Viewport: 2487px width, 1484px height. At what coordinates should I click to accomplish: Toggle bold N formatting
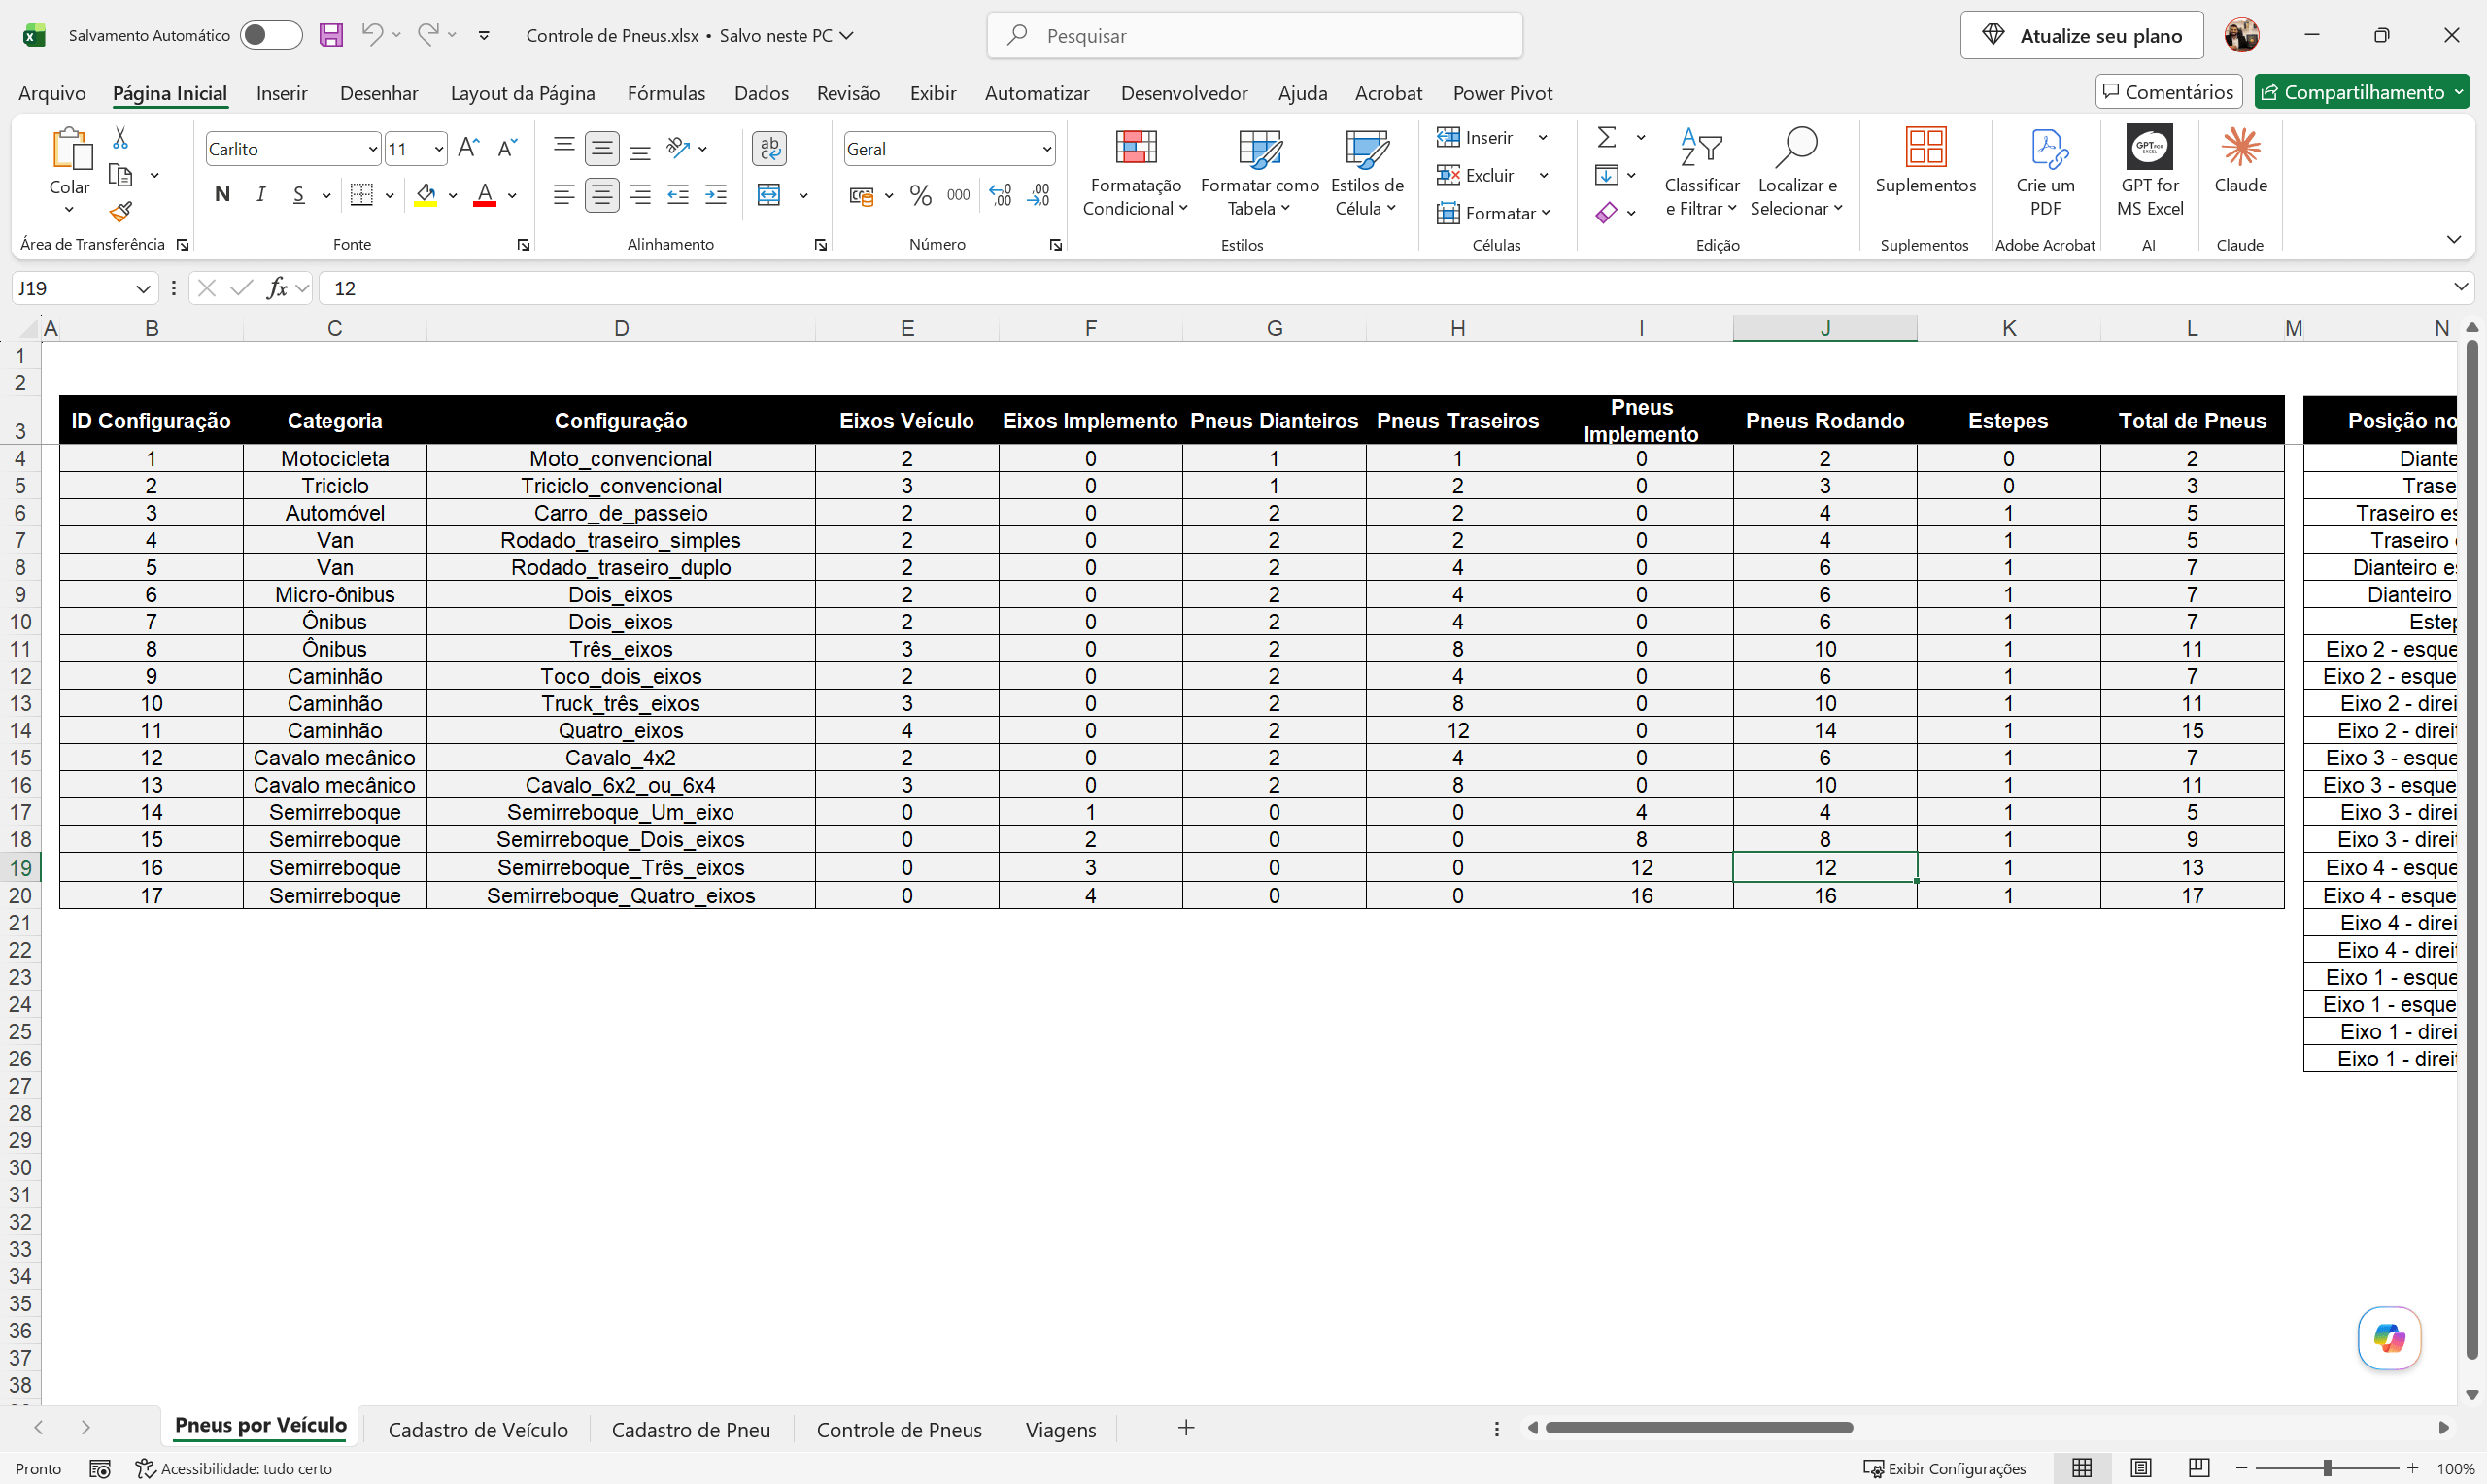pyautogui.click(x=222, y=195)
